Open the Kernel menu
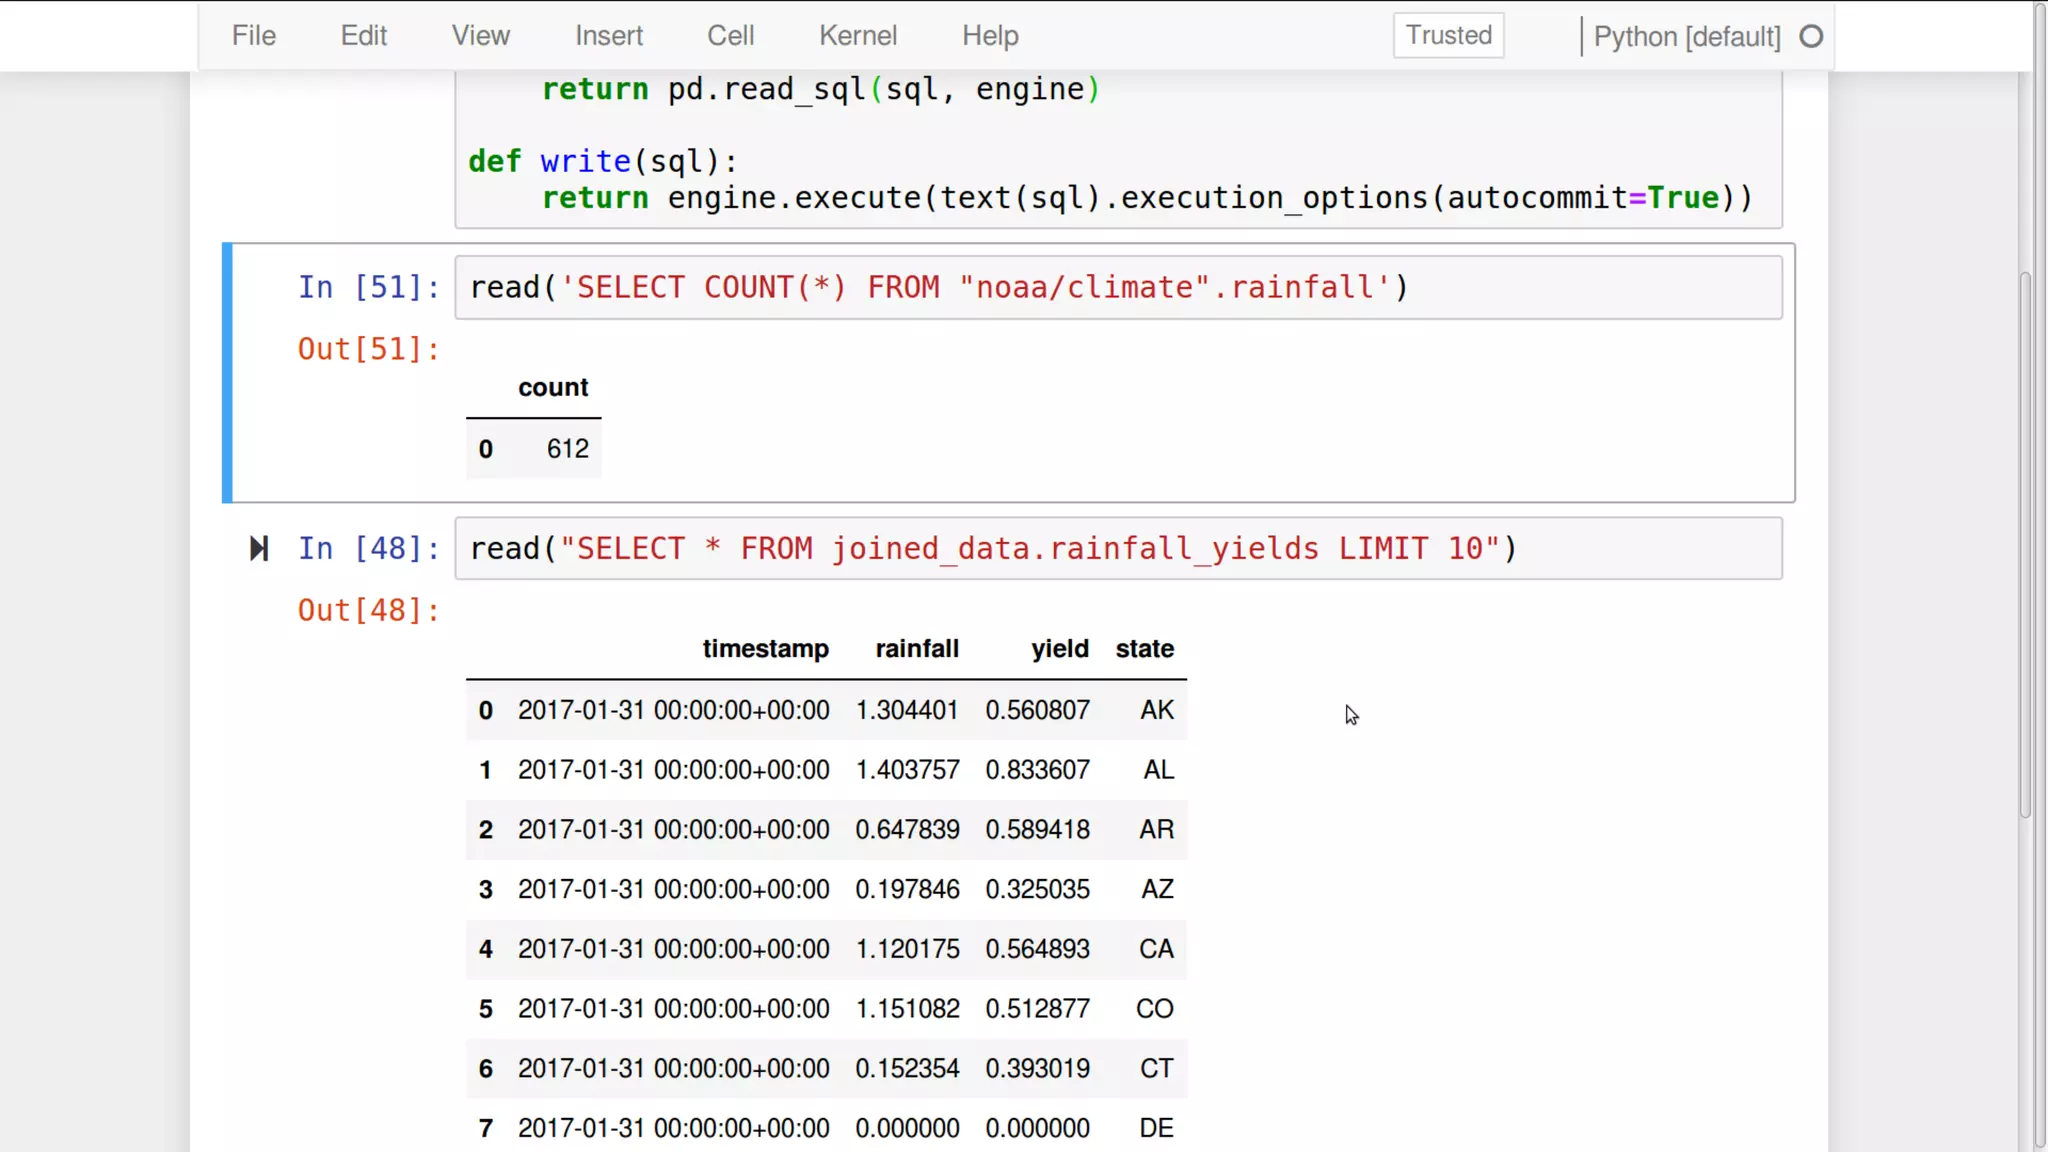 coord(857,36)
